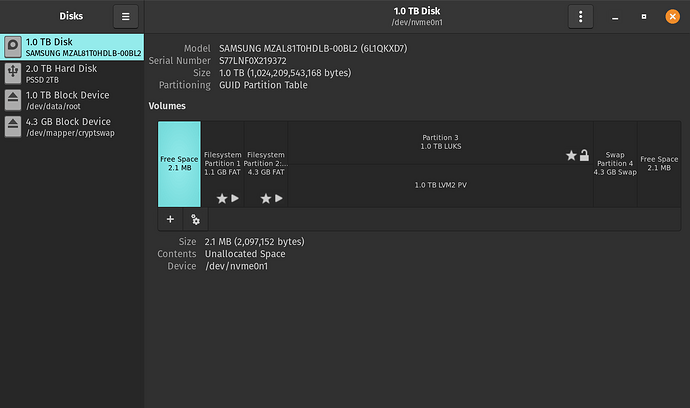Select Partition 3 1.0 TB LUKS volume

440,142
